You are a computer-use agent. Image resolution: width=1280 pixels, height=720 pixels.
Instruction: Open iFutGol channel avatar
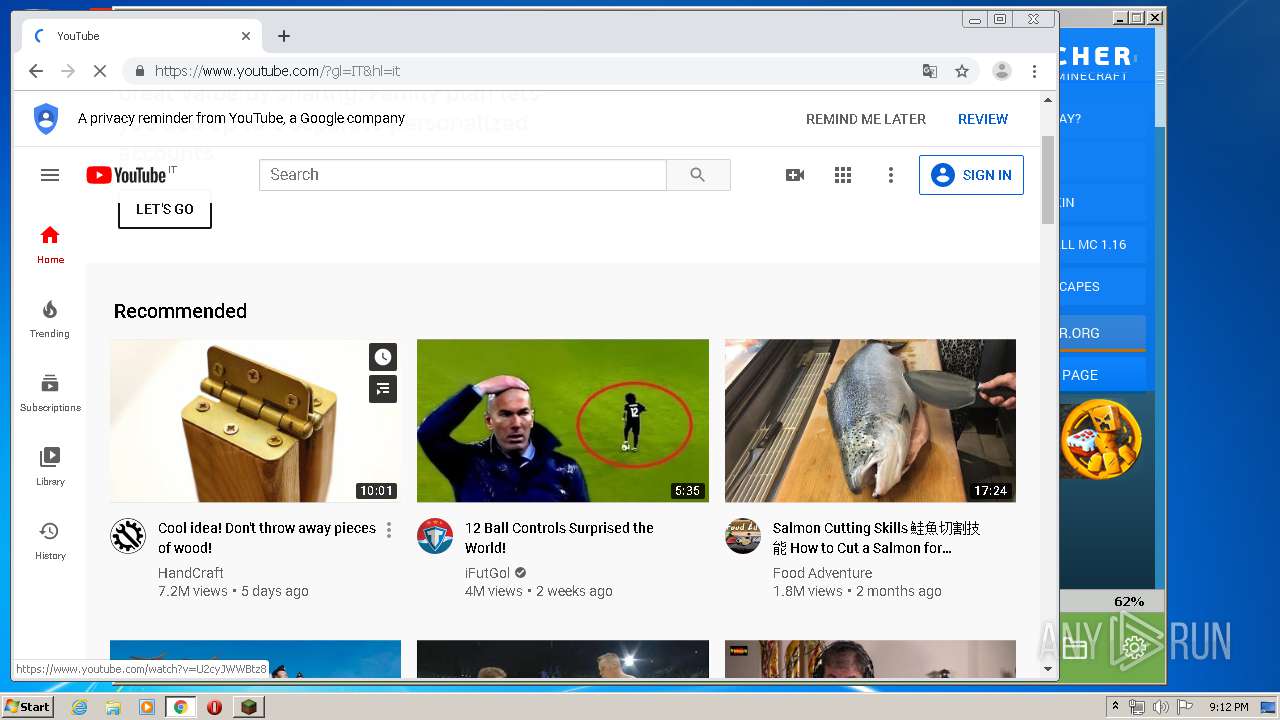(x=435, y=536)
